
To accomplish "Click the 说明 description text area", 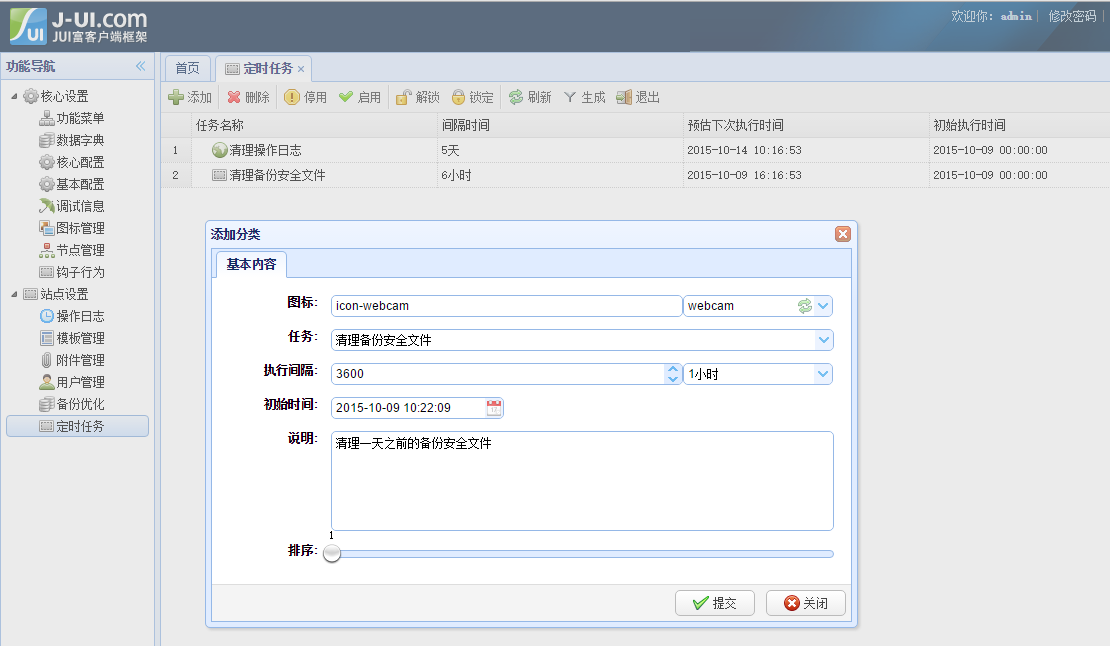I will (x=582, y=481).
